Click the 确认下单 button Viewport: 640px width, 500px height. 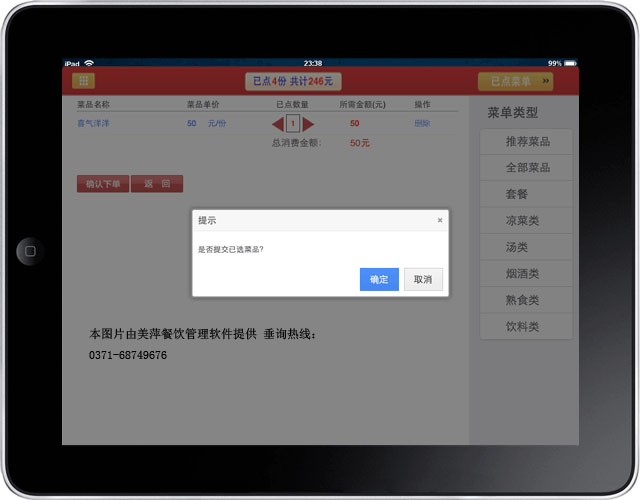click(x=103, y=184)
